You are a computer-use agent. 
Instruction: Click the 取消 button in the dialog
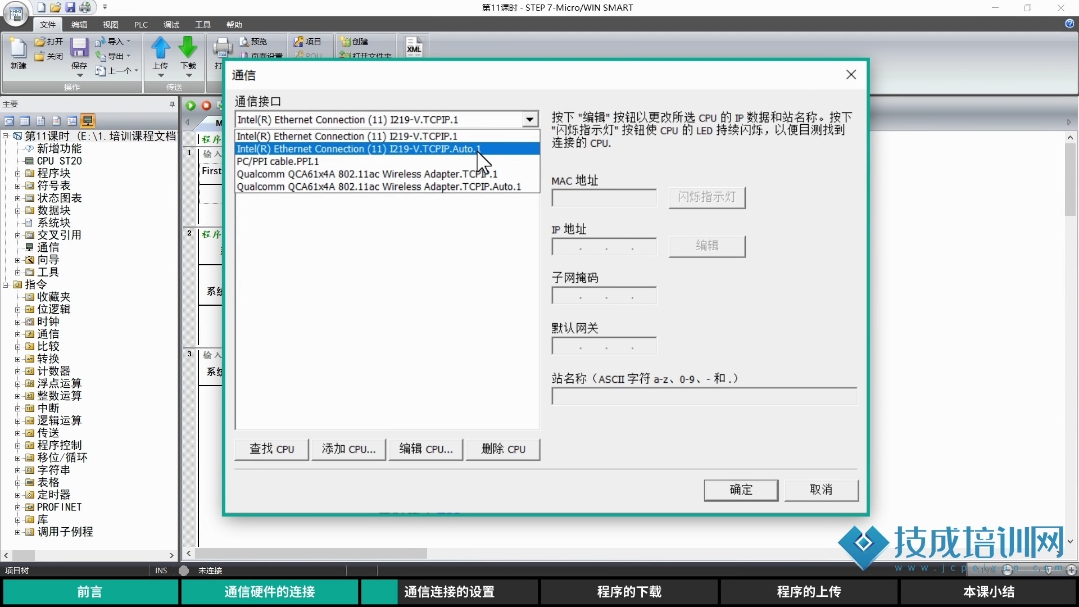click(x=821, y=490)
